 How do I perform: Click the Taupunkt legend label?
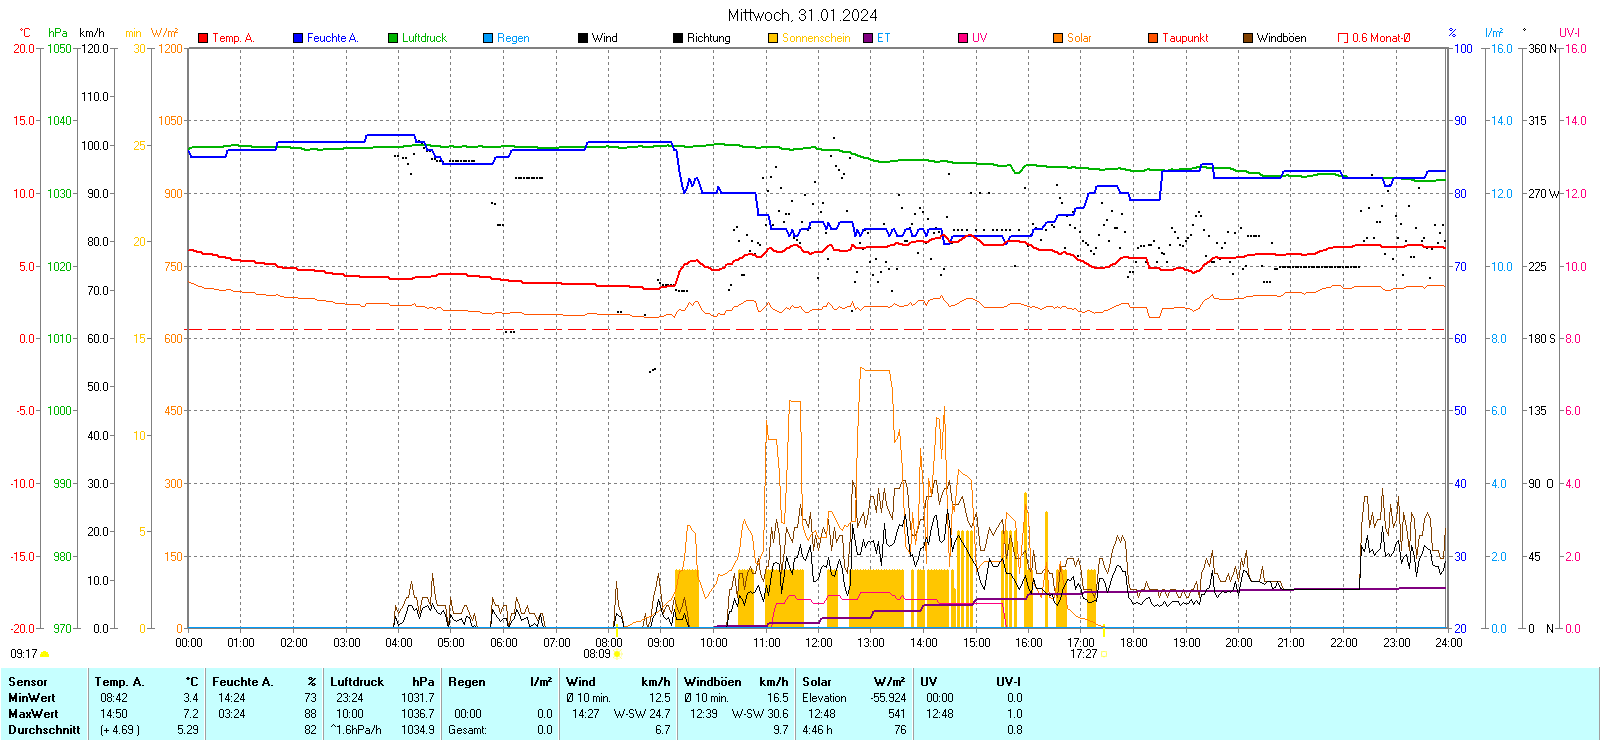click(x=1185, y=38)
